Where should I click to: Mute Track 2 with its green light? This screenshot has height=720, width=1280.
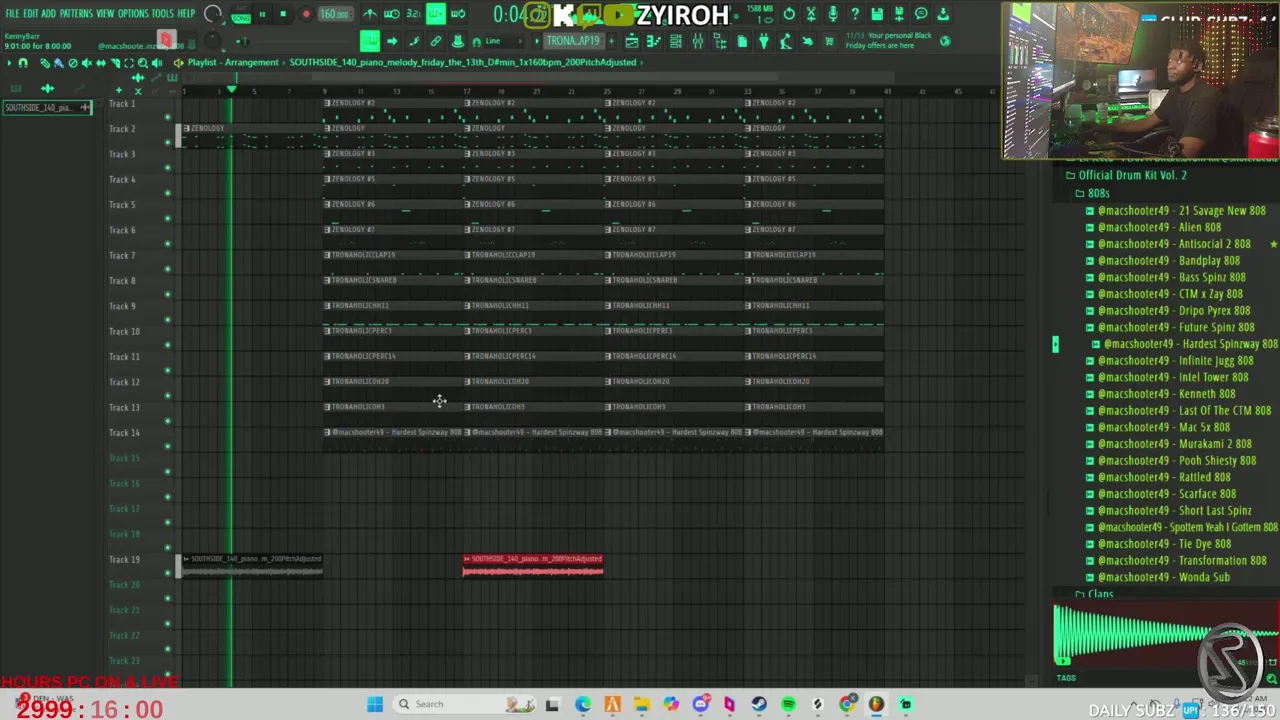coord(168,142)
